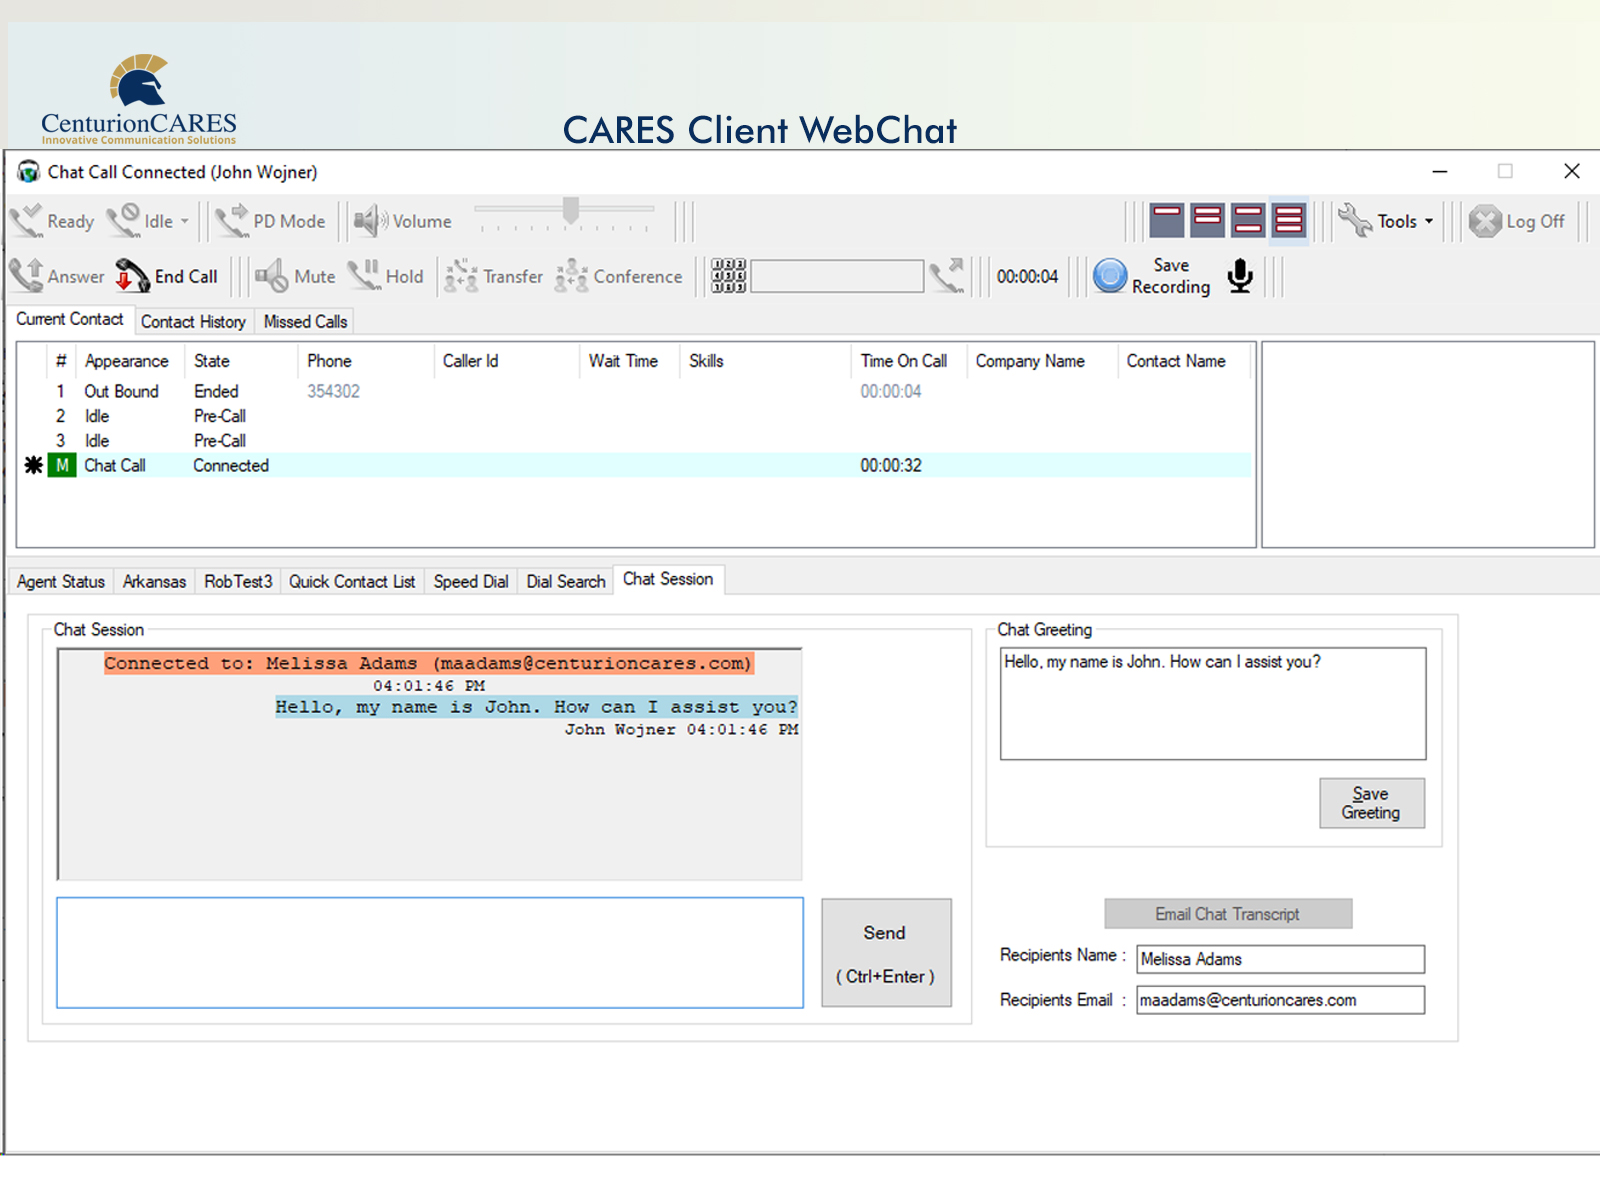Click the chat message input box
Screen dimensions: 1600x1200
pyautogui.click(x=430, y=953)
